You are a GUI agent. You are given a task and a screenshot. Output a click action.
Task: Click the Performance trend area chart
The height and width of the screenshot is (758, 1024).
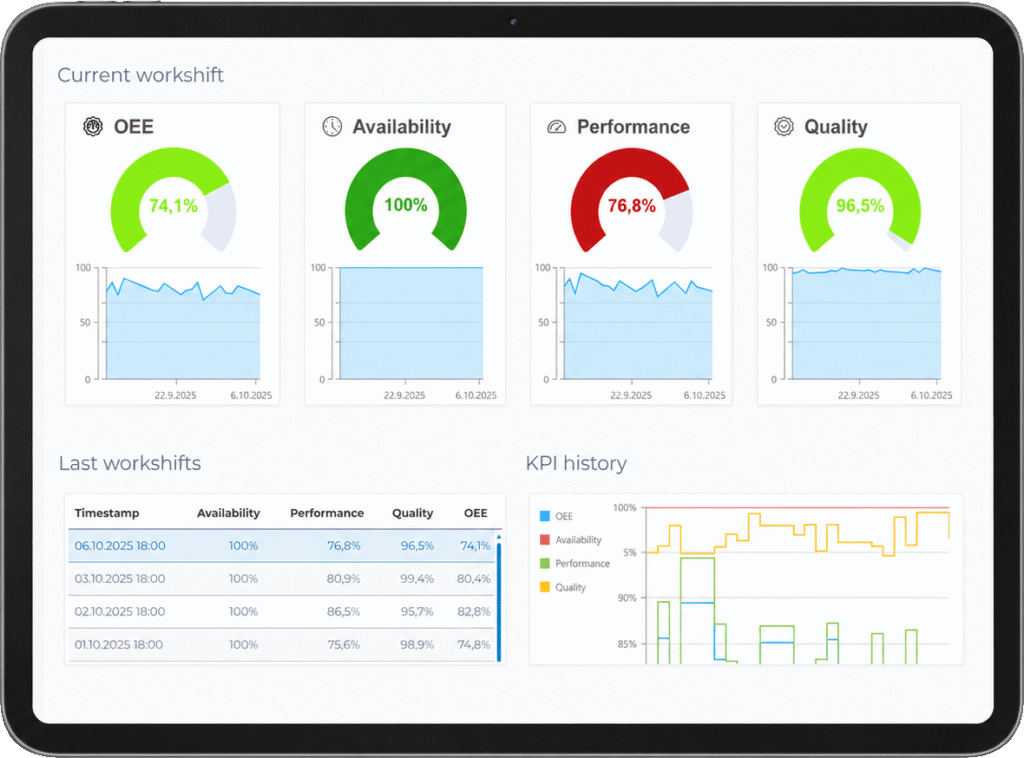(x=638, y=323)
